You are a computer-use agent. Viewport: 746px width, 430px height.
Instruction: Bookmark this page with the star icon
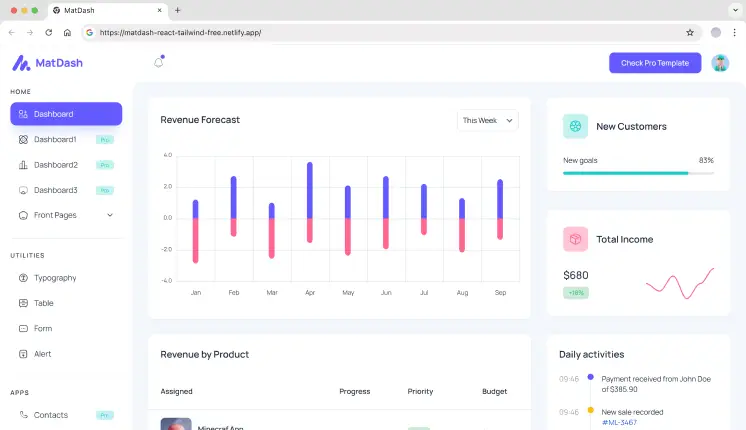point(690,32)
